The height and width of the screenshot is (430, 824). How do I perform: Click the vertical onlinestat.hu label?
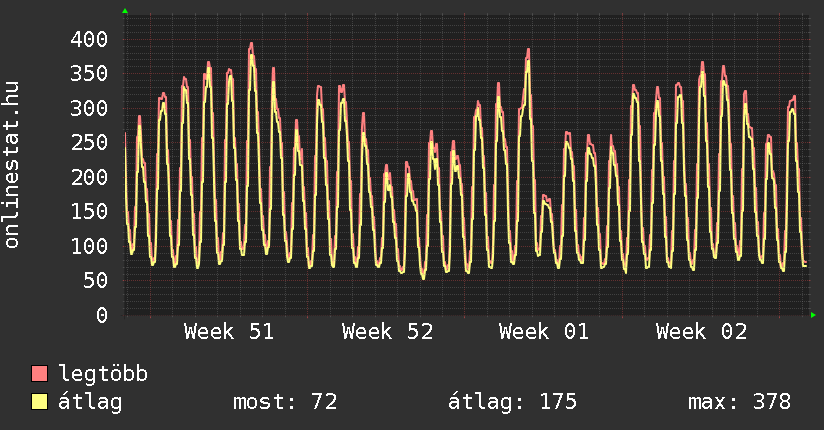click(x=13, y=165)
